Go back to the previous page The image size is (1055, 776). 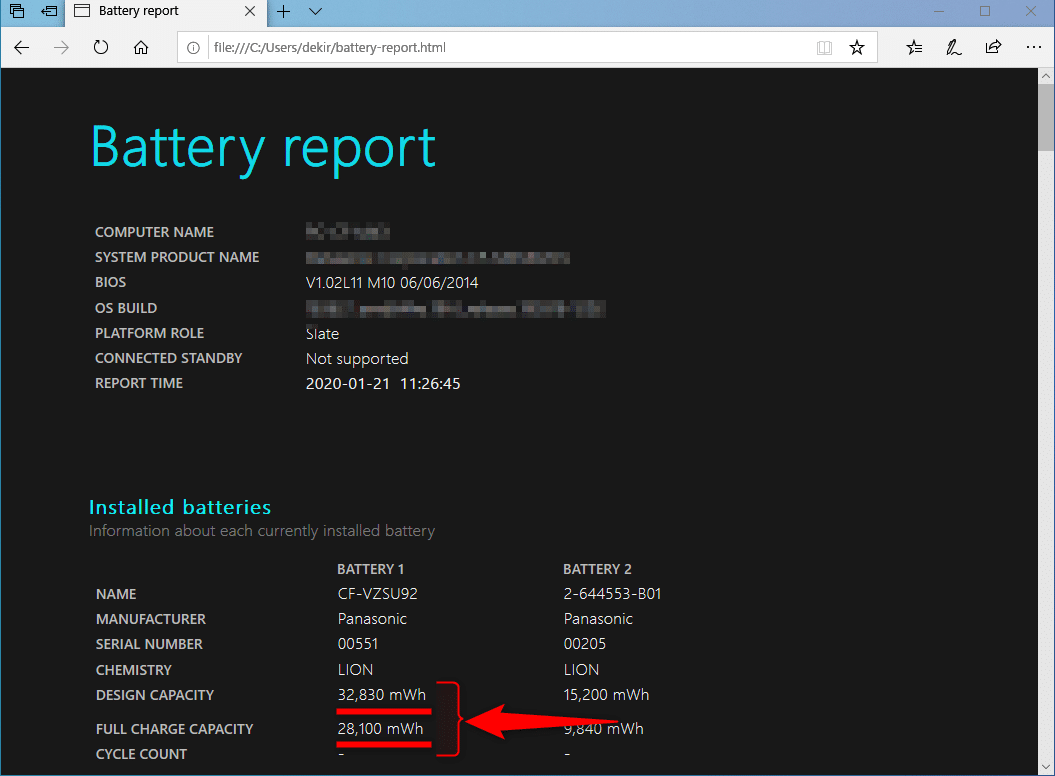(x=22, y=48)
